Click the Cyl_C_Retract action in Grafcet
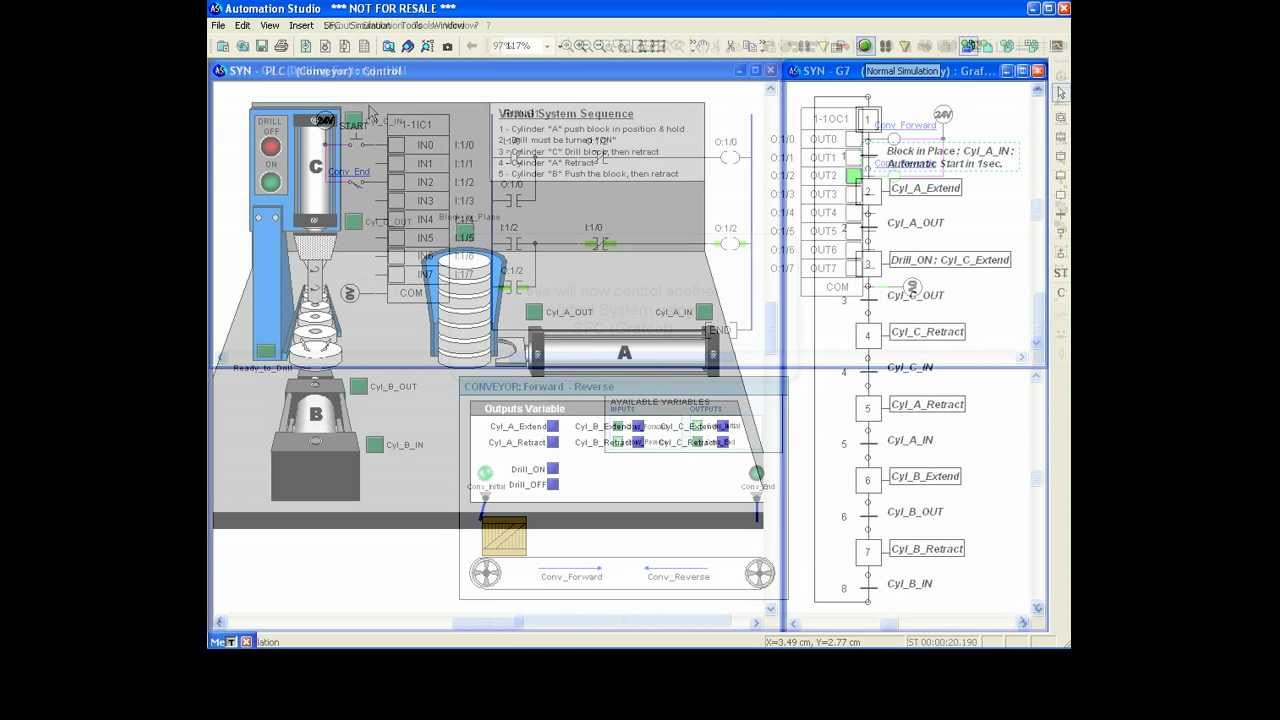The width and height of the screenshot is (1280, 720). (x=926, y=332)
